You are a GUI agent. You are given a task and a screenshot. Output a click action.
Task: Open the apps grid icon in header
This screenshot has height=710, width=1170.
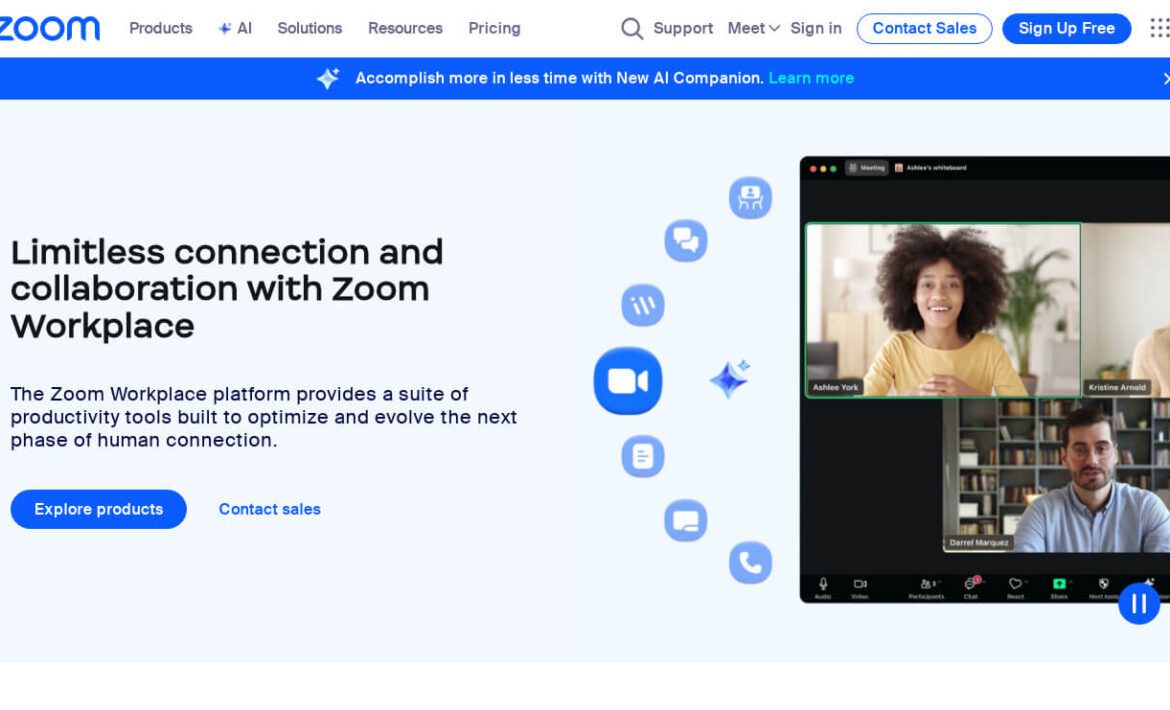tap(1160, 28)
